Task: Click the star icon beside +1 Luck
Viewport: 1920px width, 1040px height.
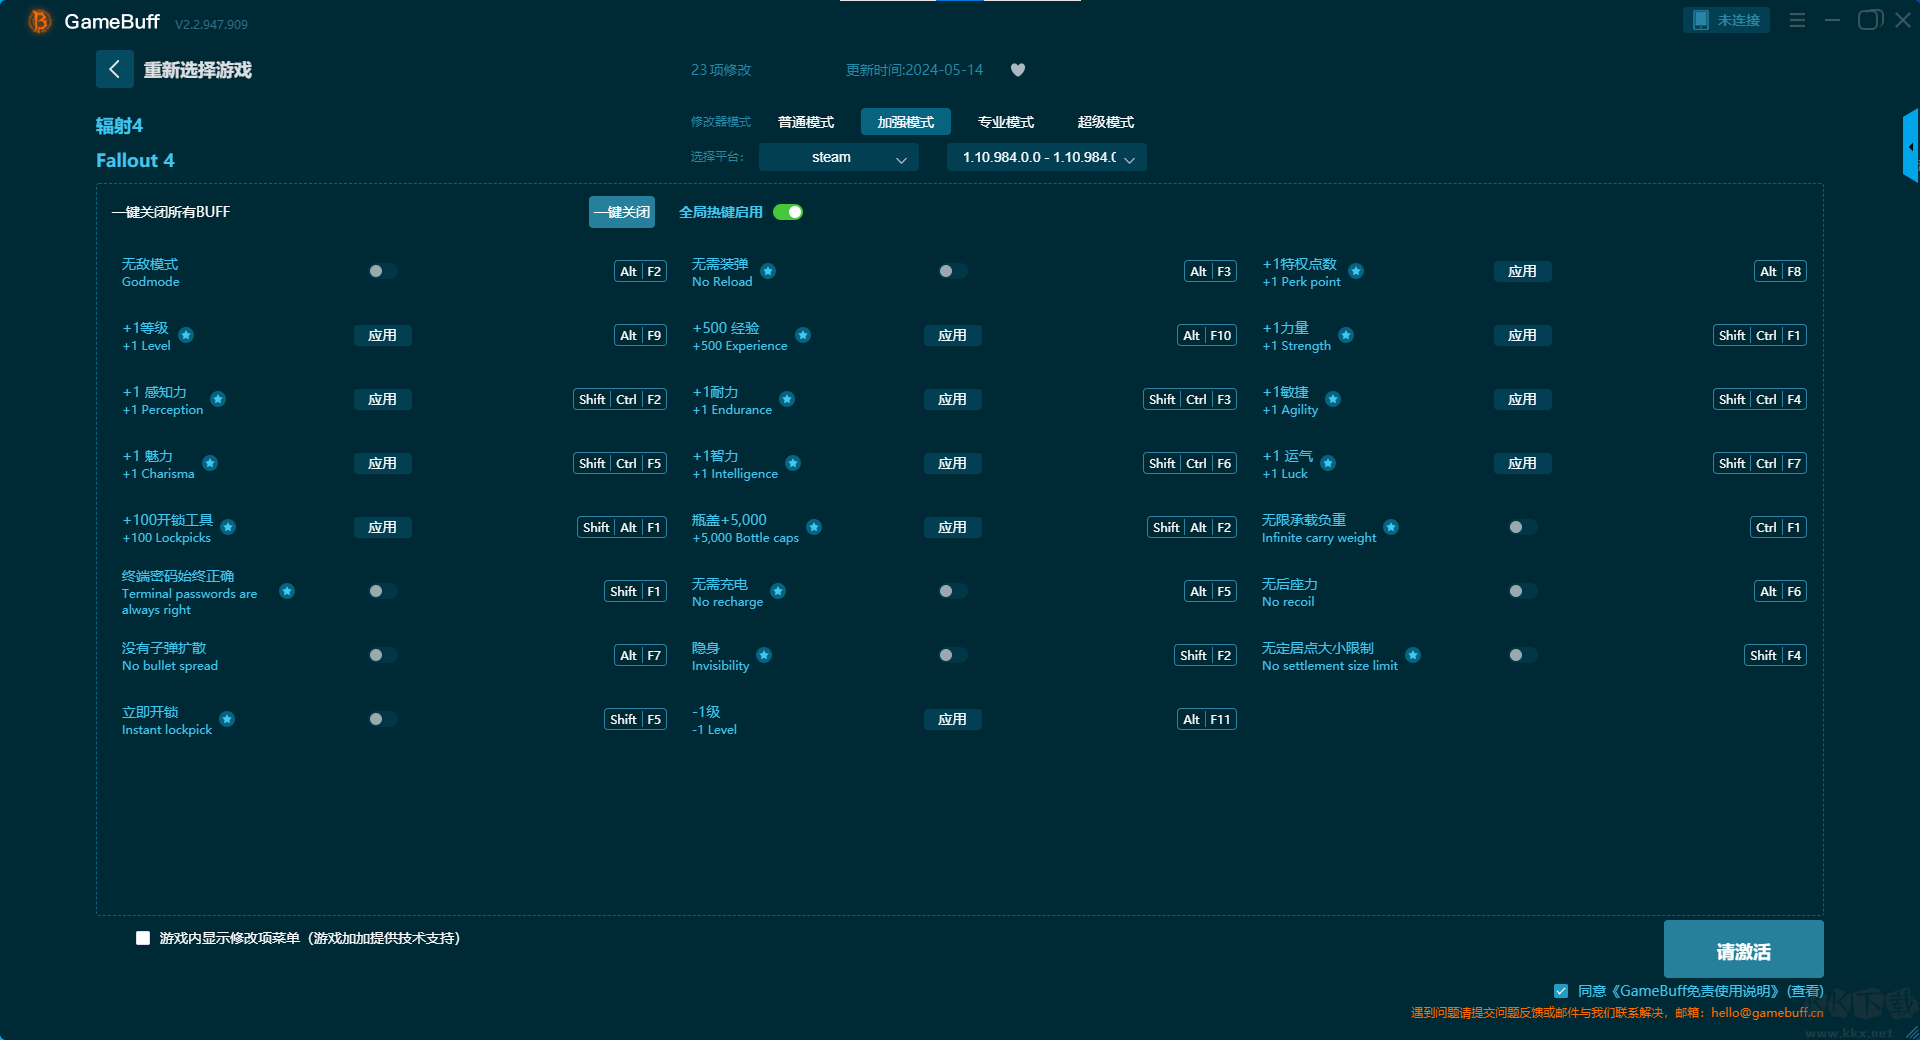Action: (1328, 463)
